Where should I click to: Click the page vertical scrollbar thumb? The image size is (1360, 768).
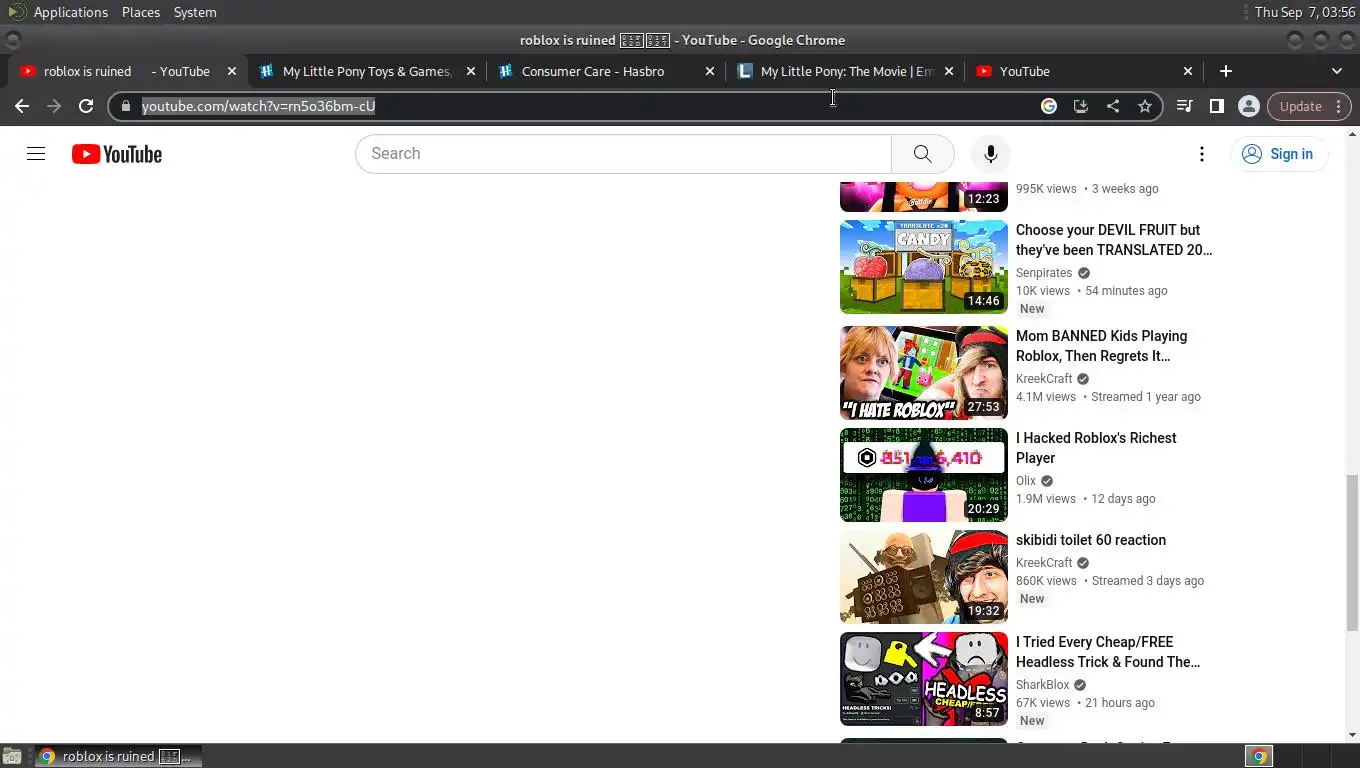point(1352,552)
